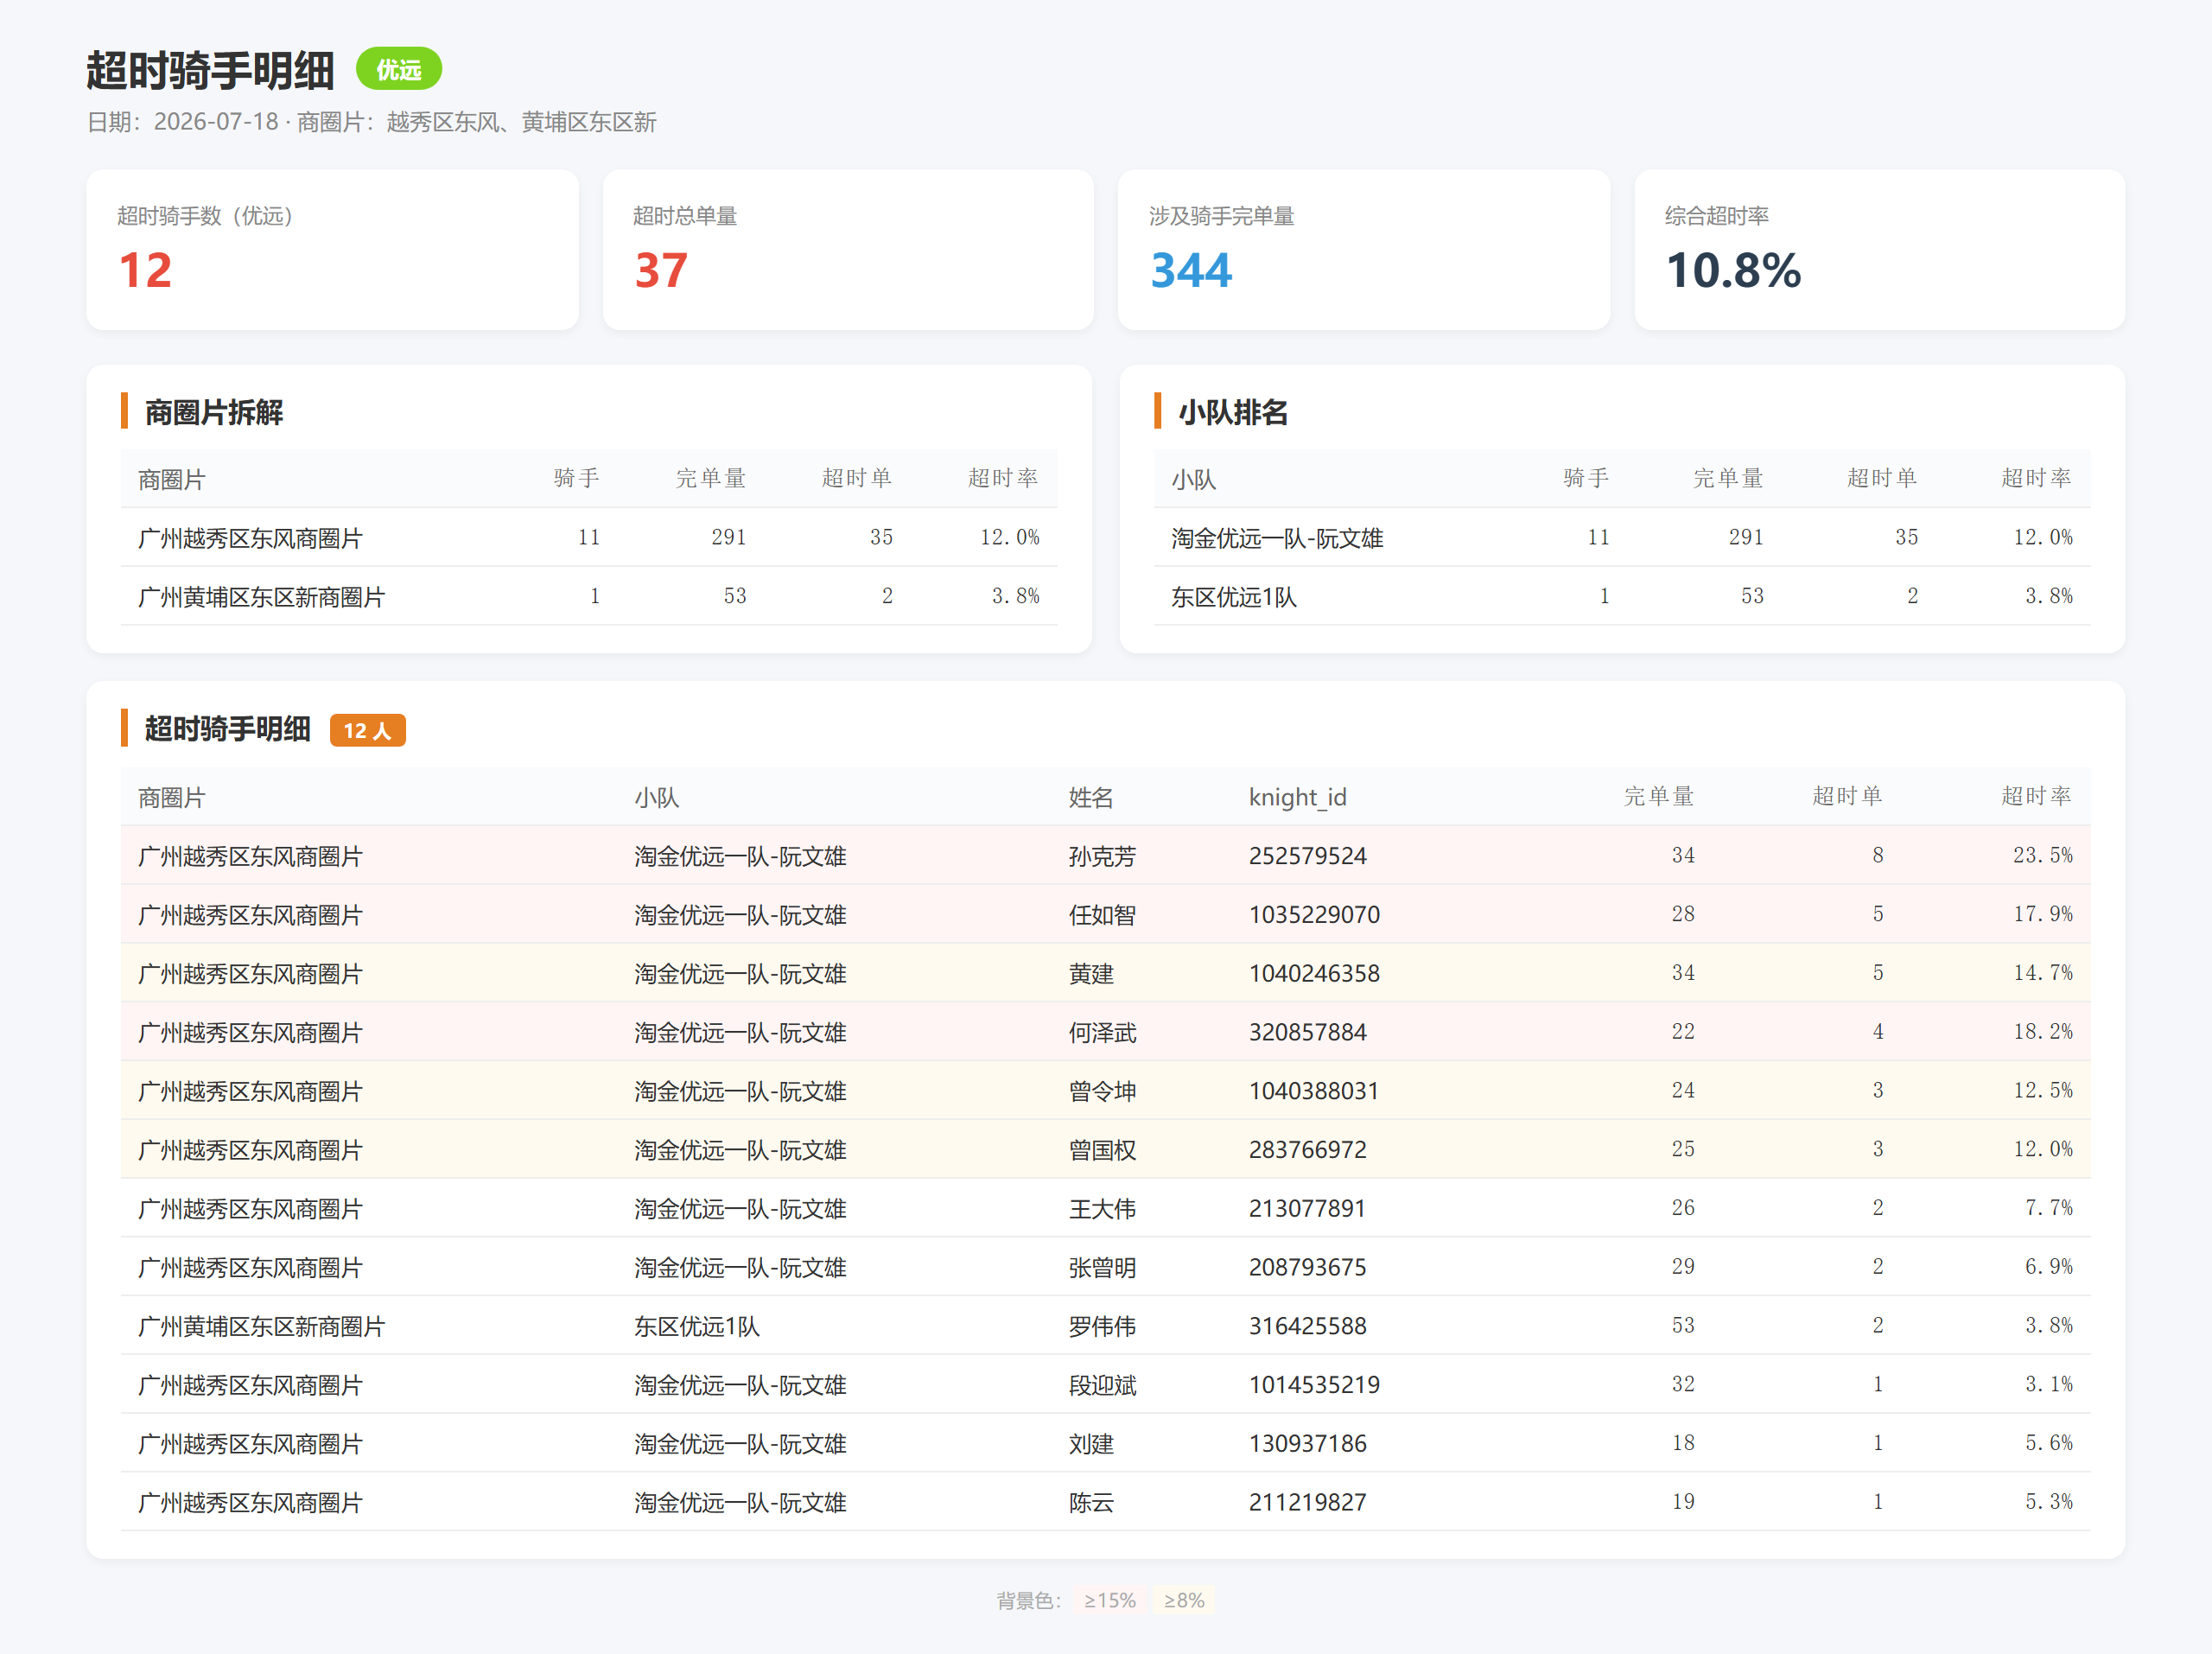Click 淘金优远一队-阮文雄 in the 小队排名 table
Screen dimensions: 2212x1654
point(1277,538)
